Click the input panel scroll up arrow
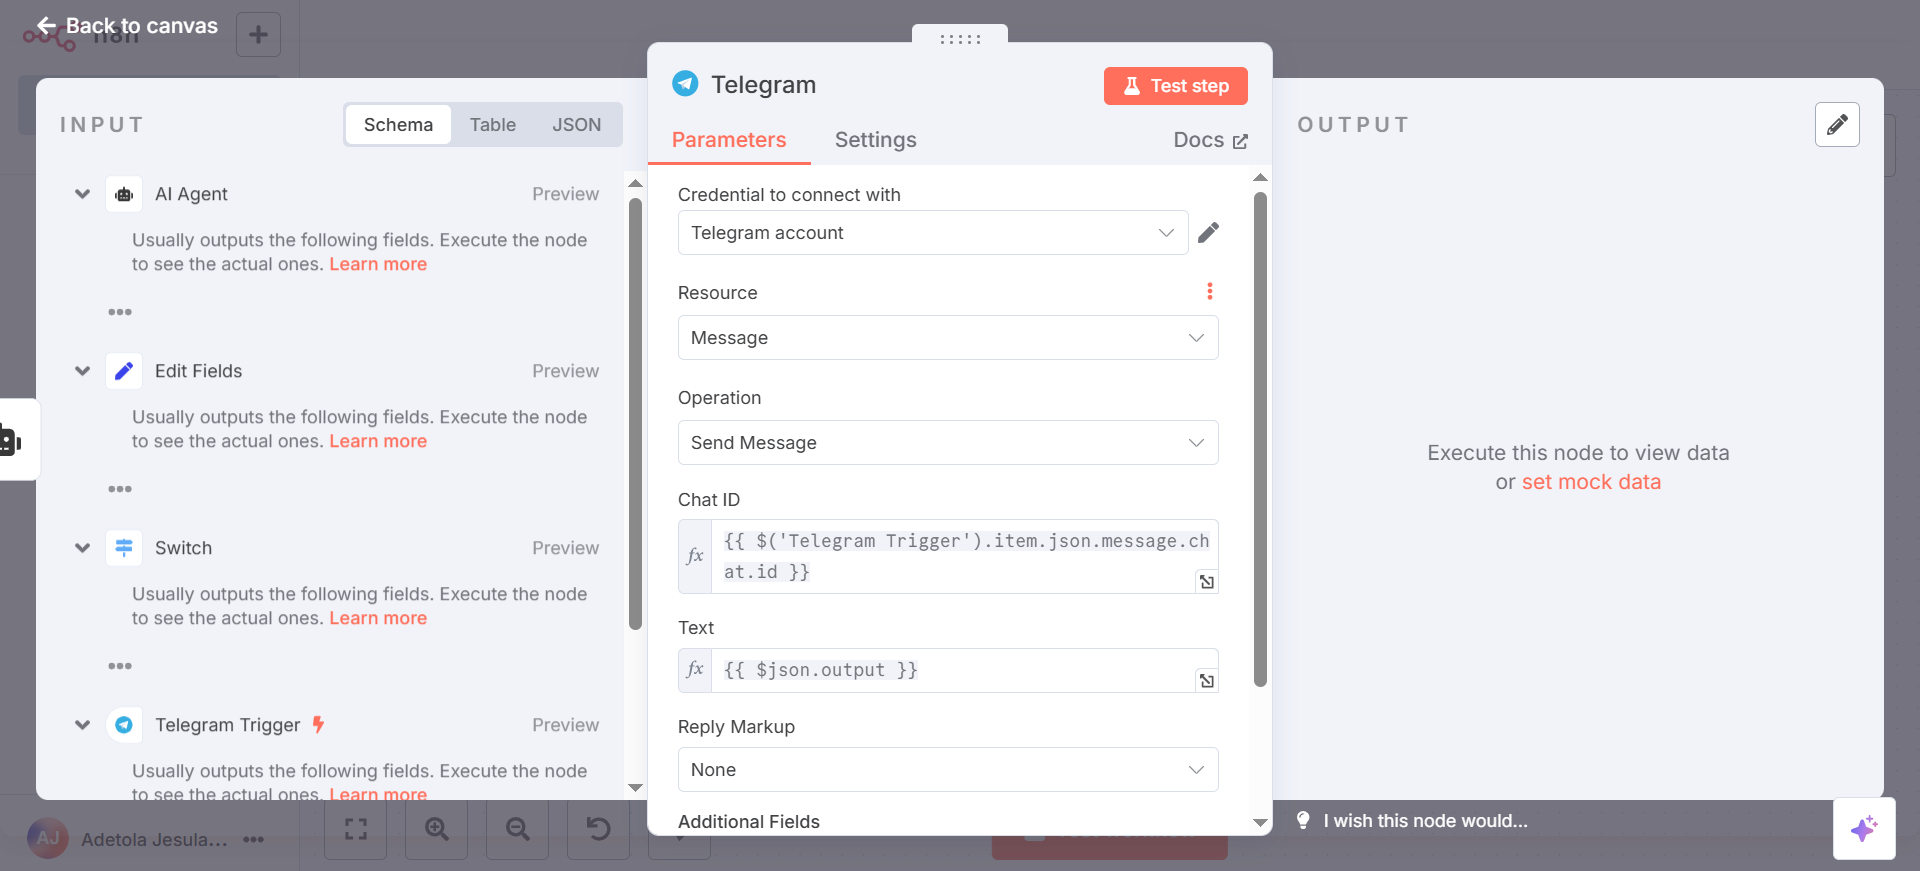Viewport: 1920px width, 871px height. click(x=635, y=183)
